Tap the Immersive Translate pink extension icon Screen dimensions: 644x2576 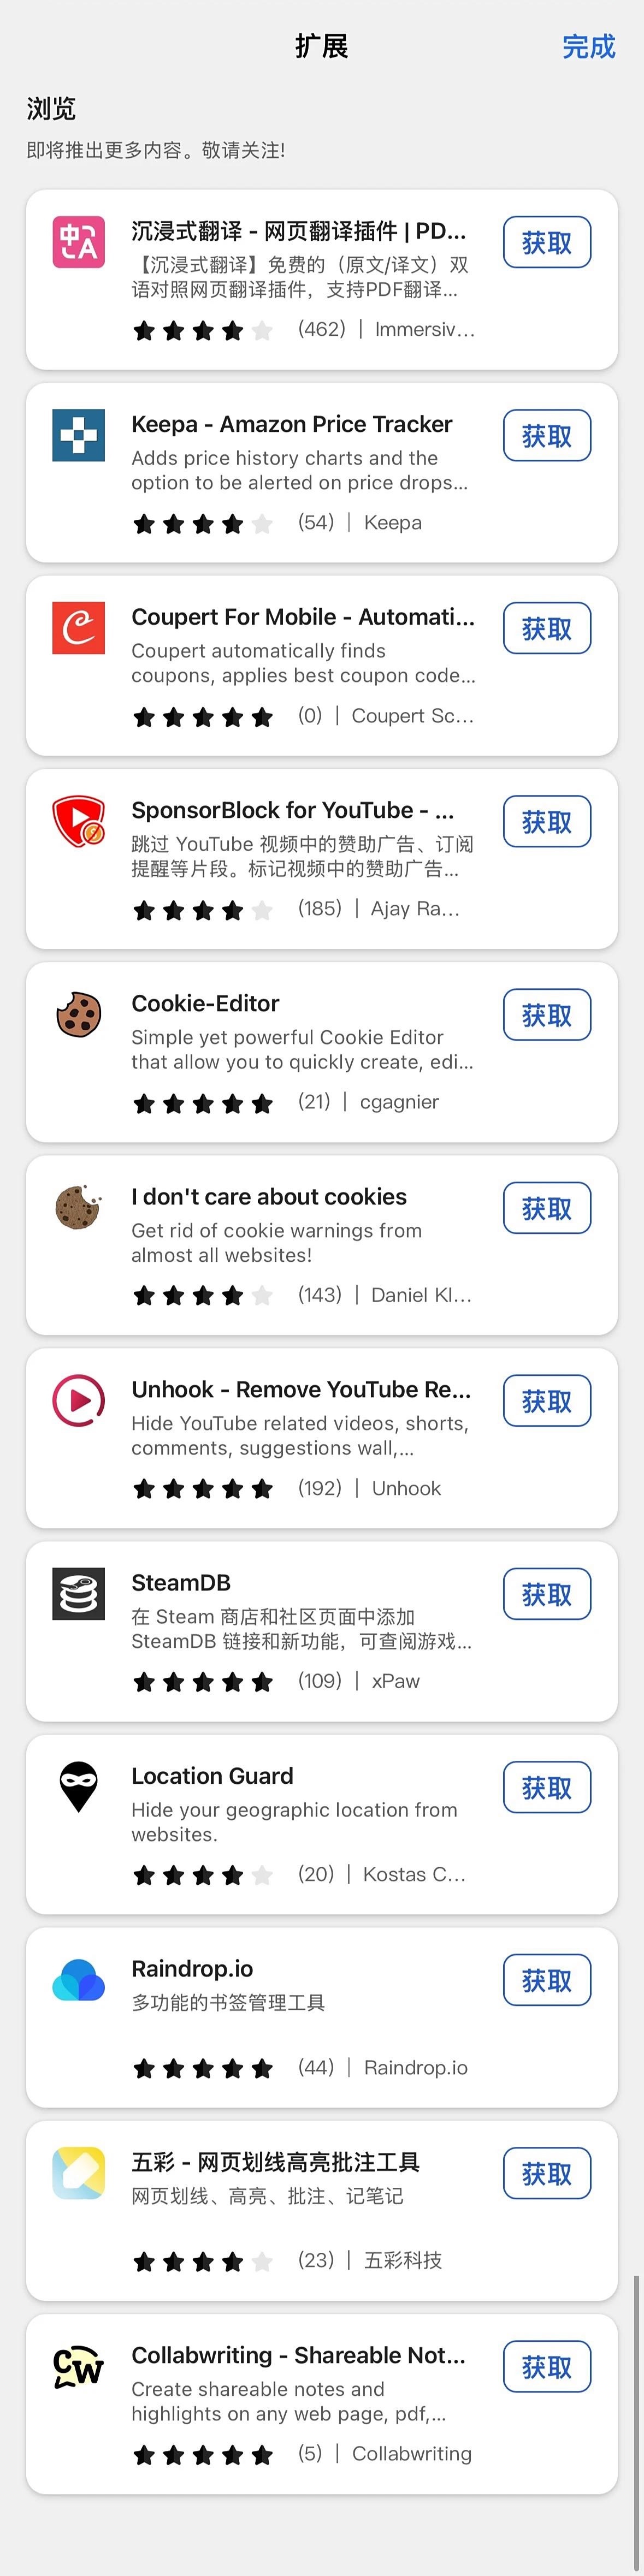[x=78, y=242]
